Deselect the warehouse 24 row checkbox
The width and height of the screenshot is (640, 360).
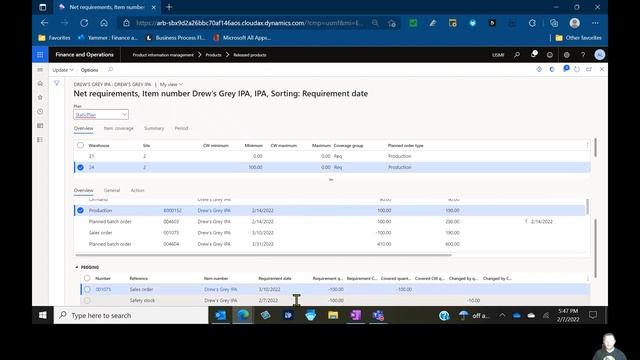[x=80, y=167]
